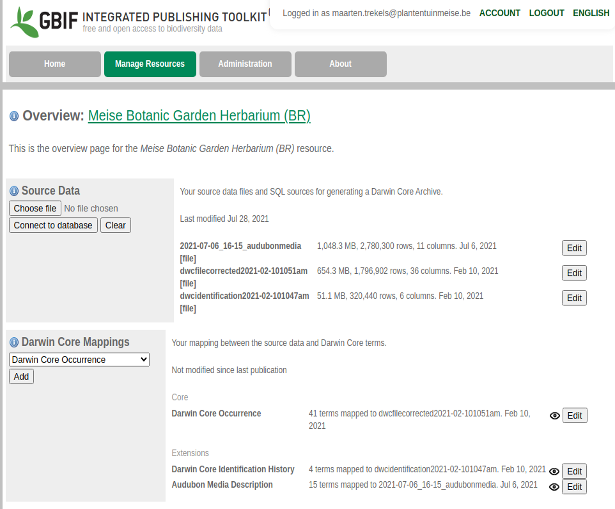Click '15 terms mapped' description text
This screenshot has width=615, height=509.
(423, 485)
